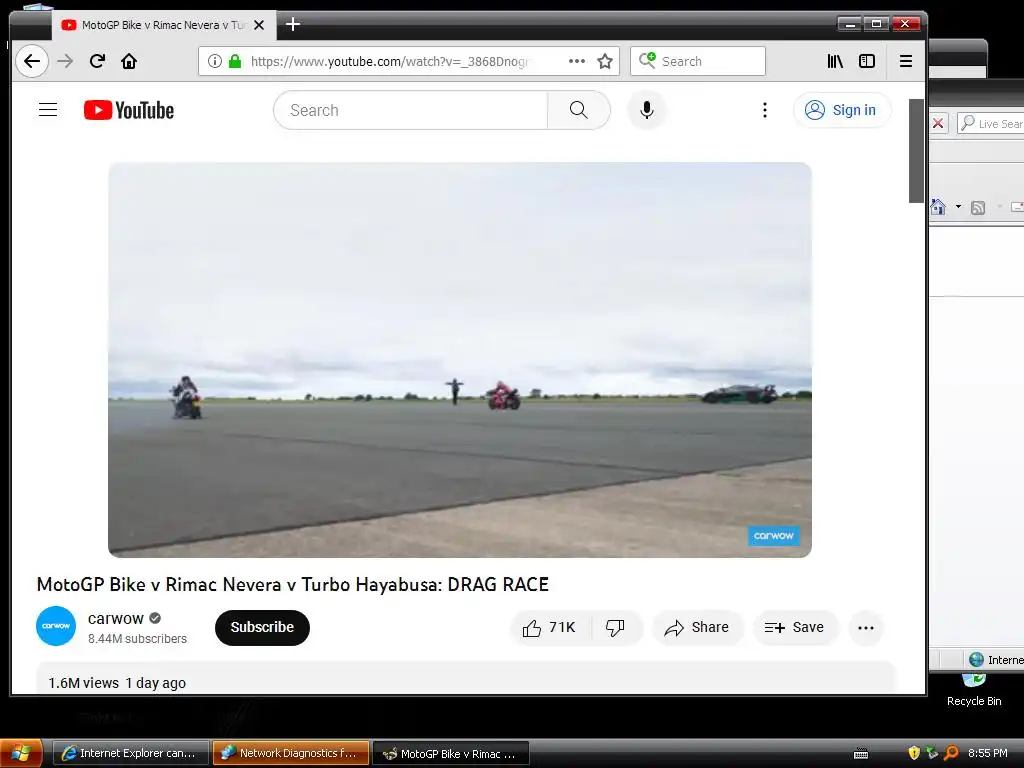Viewport: 1024px width, 768px height.
Task: Click the security shield tray icon
Action: click(x=914, y=753)
